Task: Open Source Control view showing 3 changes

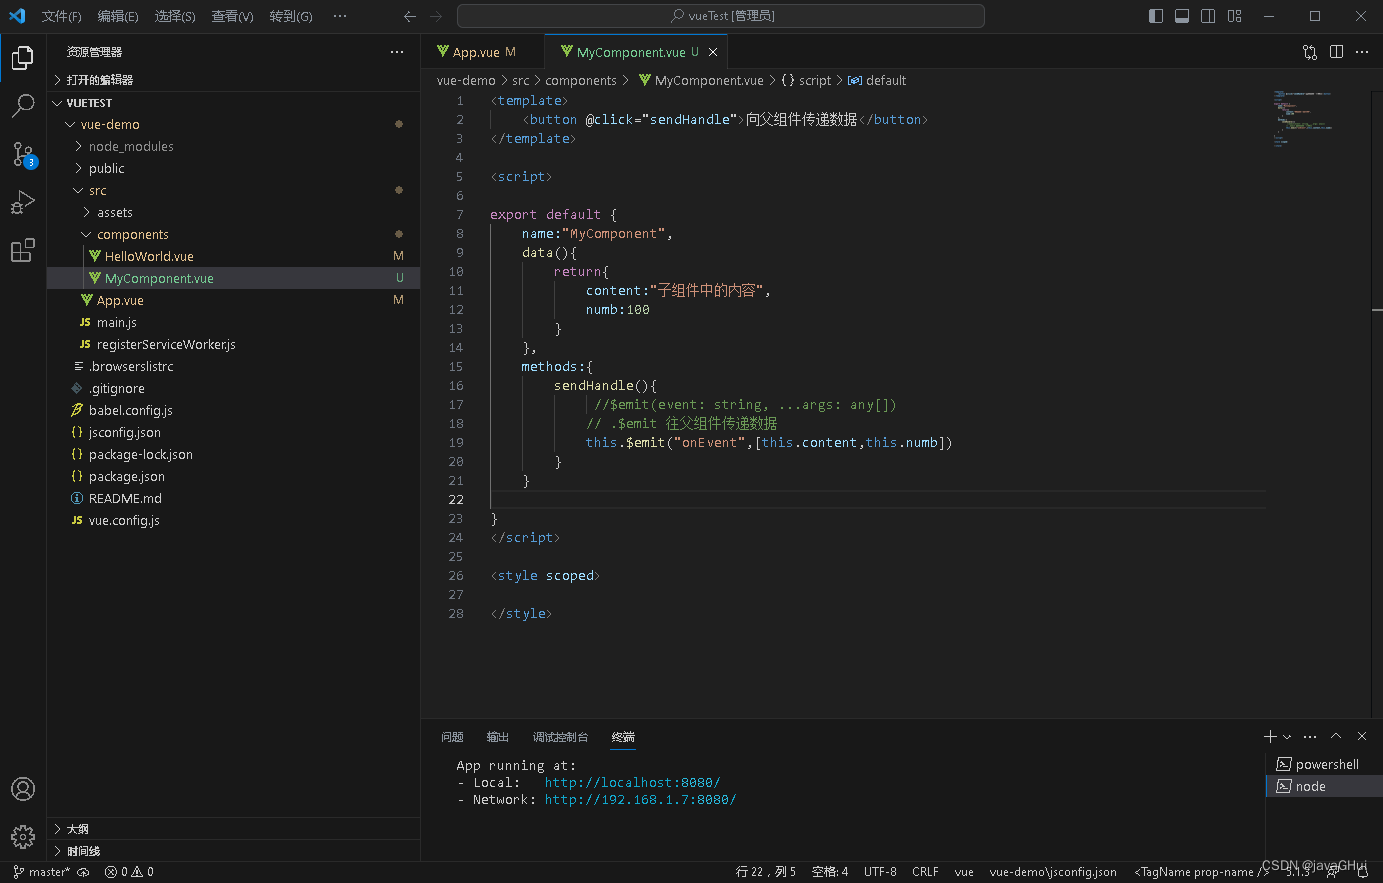Action: 23,153
